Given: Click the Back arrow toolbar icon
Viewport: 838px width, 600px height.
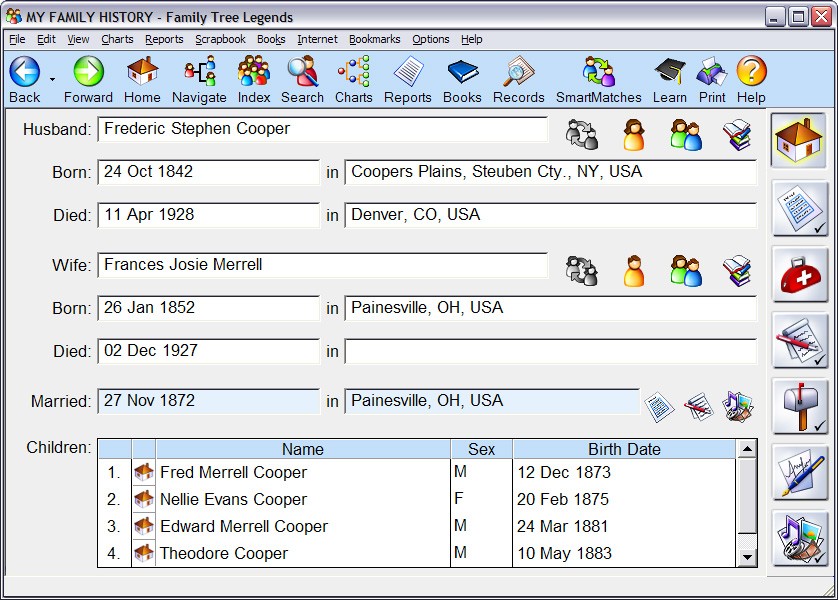Looking at the screenshot, I should point(25,71).
